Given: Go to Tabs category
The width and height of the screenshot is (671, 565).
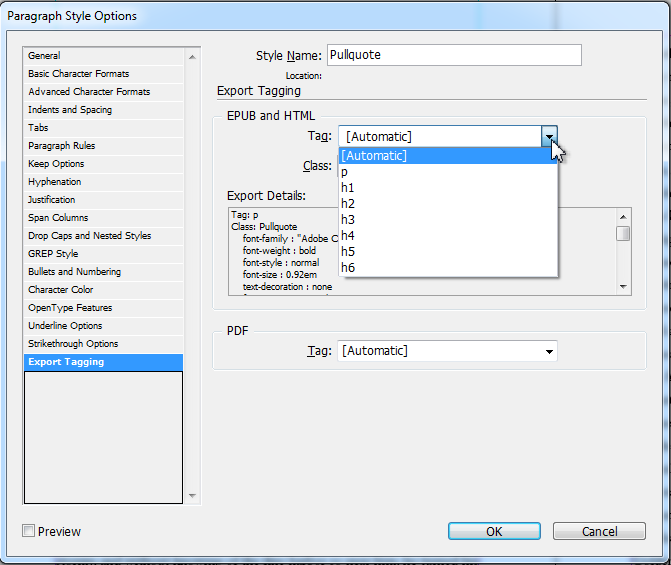Looking at the screenshot, I should [x=104, y=128].
